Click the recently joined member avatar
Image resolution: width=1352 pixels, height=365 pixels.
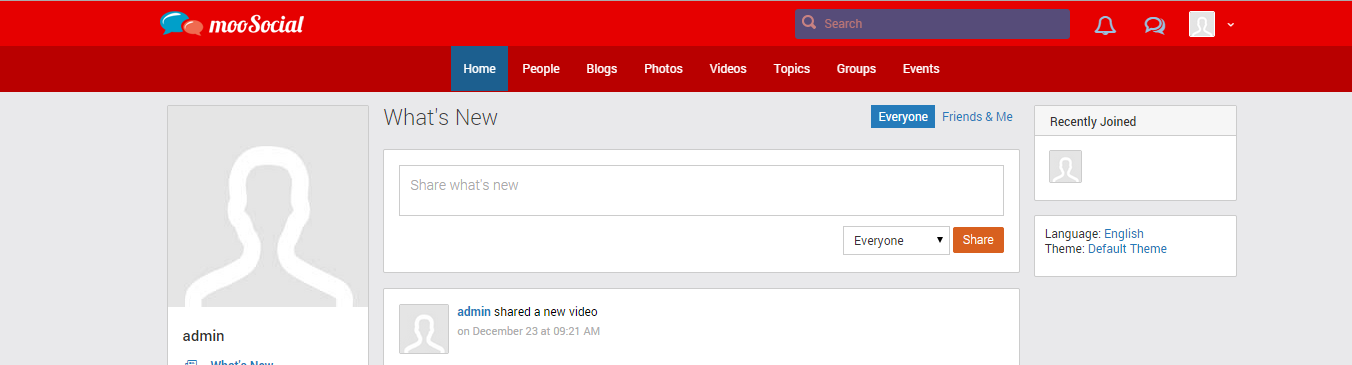pos(1065,167)
